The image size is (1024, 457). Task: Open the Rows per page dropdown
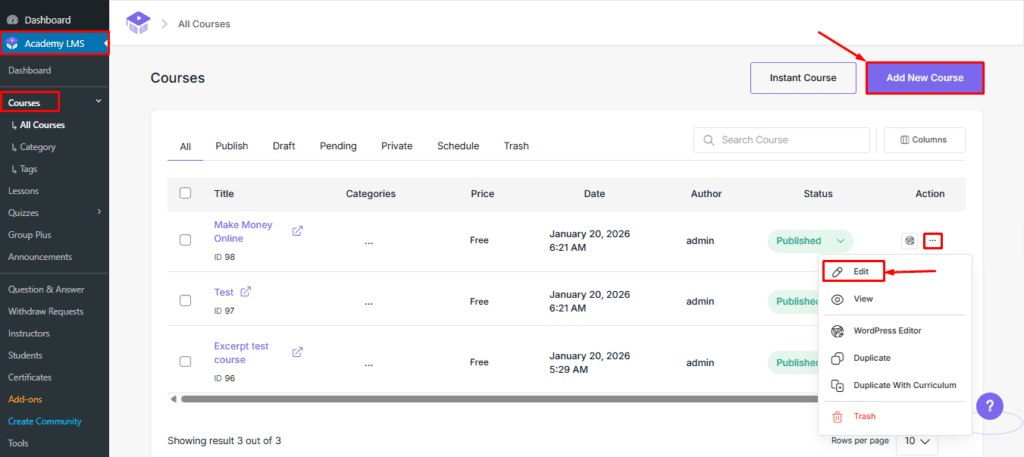pos(917,441)
